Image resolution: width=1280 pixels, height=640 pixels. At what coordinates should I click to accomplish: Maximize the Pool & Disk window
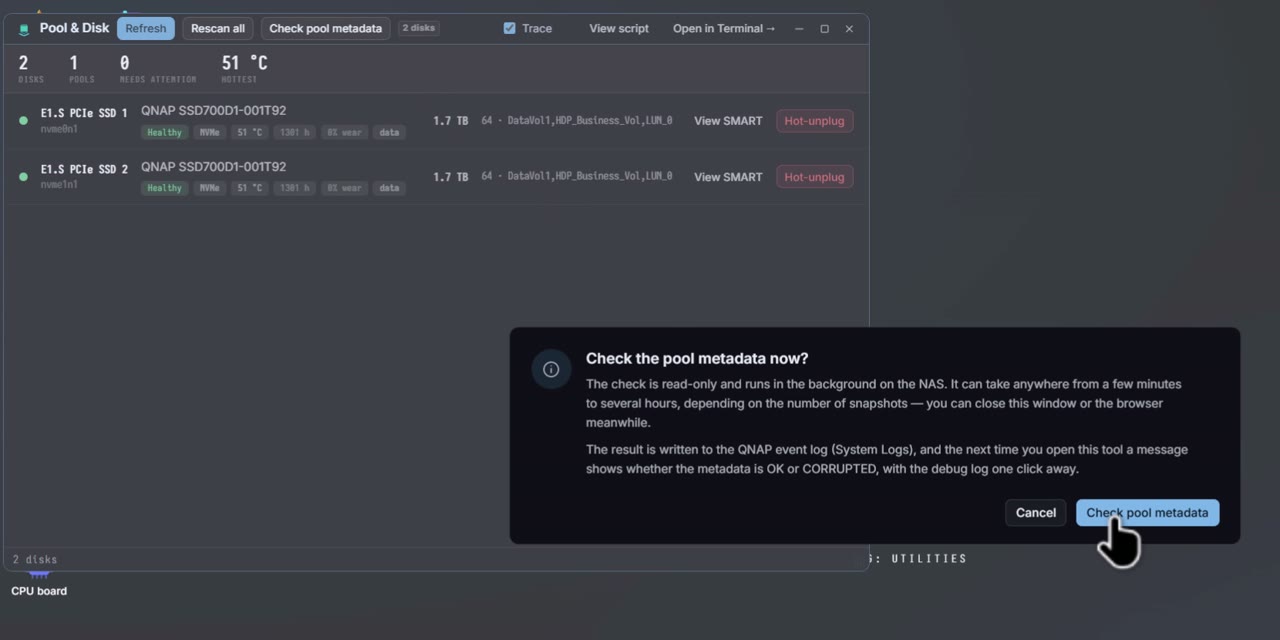(824, 29)
